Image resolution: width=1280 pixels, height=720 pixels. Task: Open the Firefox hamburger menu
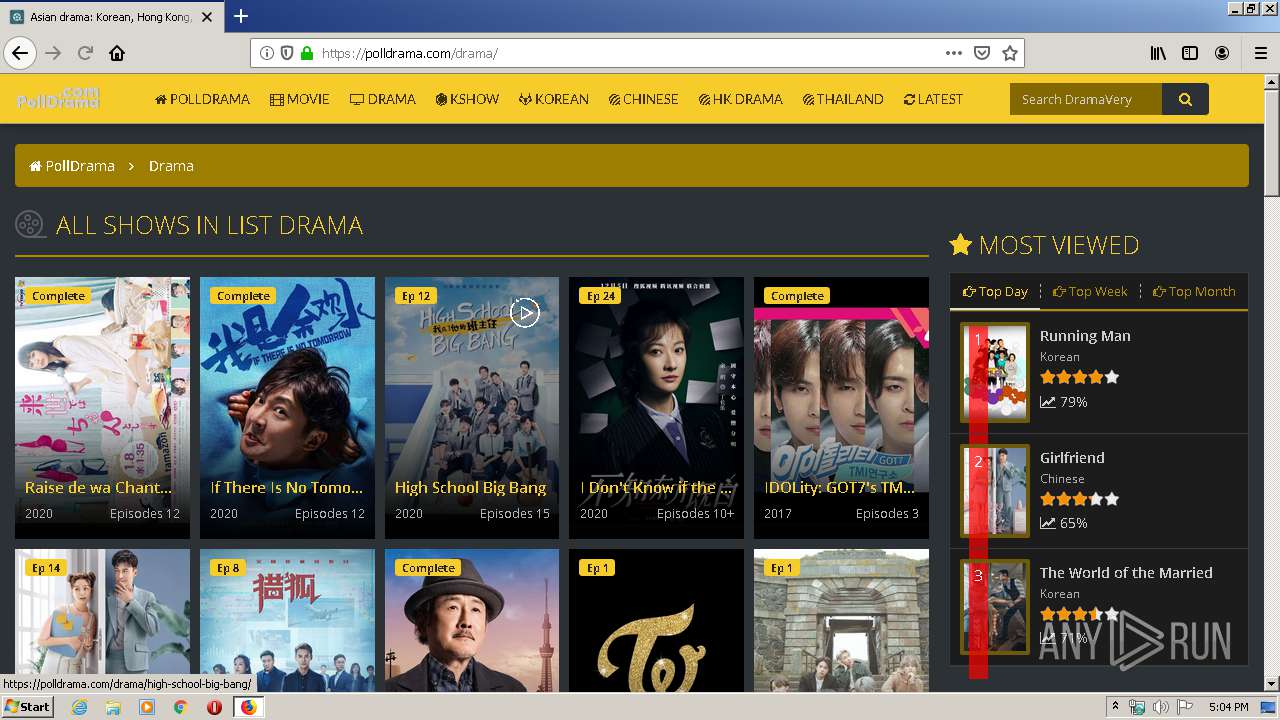(1260, 53)
